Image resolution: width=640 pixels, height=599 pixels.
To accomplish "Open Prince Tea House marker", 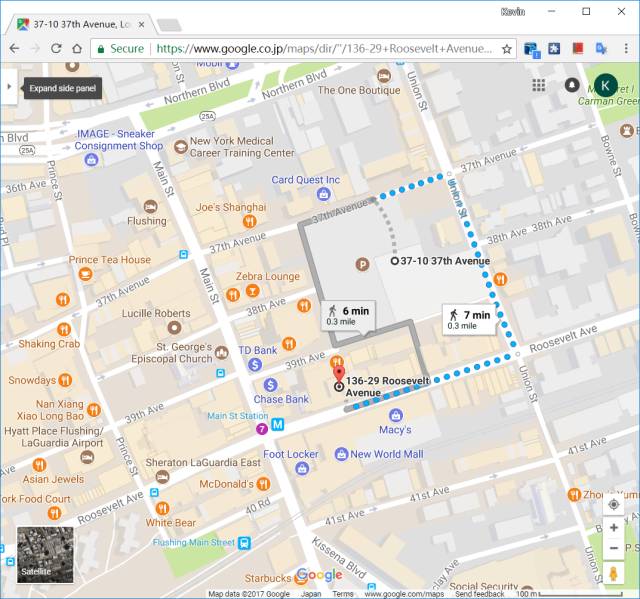I will (85, 274).
